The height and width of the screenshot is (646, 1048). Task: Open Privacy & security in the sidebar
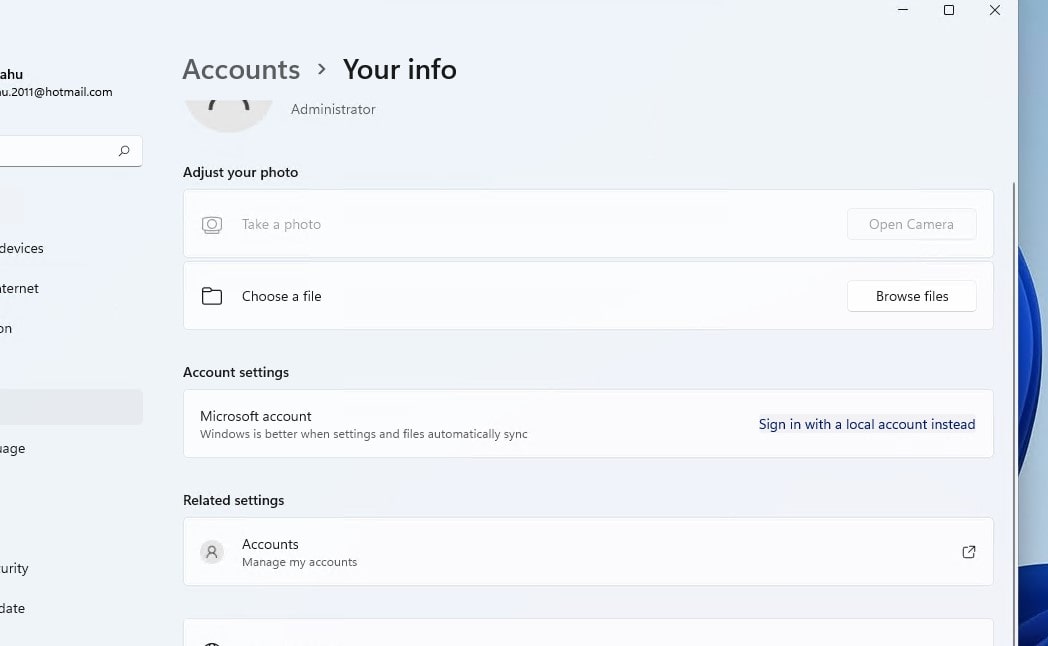tap(15, 568)
